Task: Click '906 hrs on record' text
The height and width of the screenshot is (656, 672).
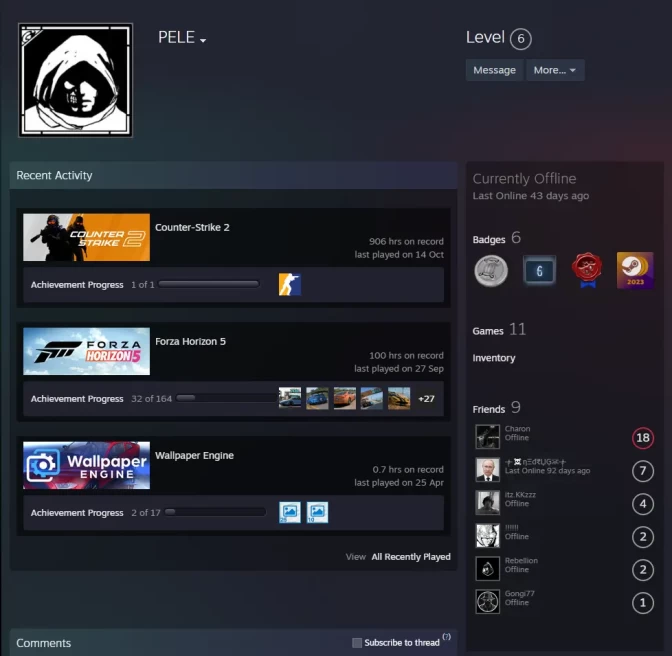Action: (x=406, y=241)
